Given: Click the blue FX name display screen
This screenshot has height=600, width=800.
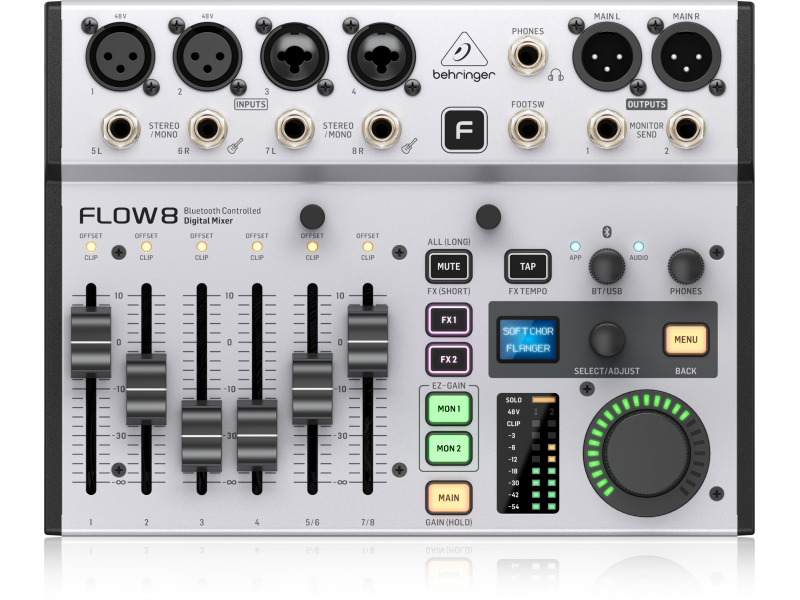Looking at the screenshot, I should 528,339.
